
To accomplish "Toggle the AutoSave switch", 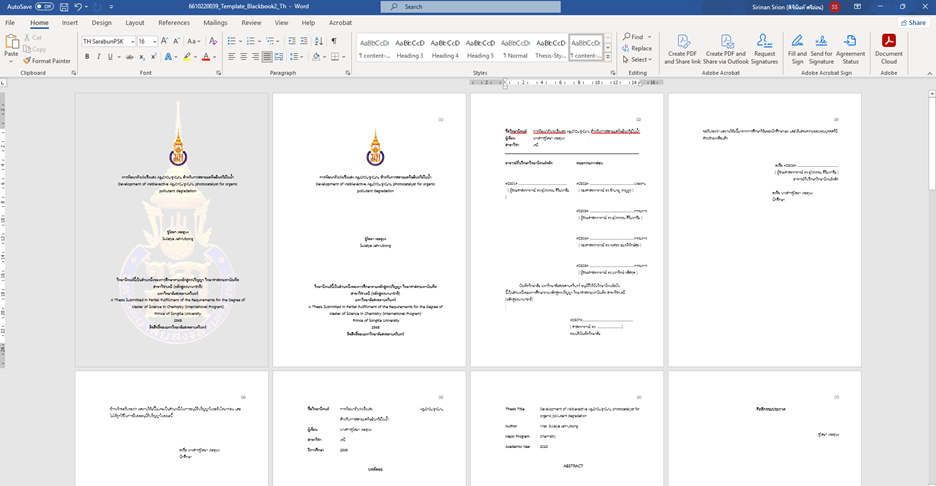I will [44, 6].
